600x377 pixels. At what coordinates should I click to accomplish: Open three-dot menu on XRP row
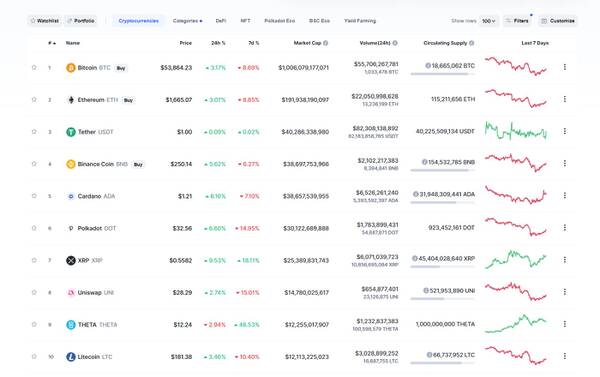565,260
